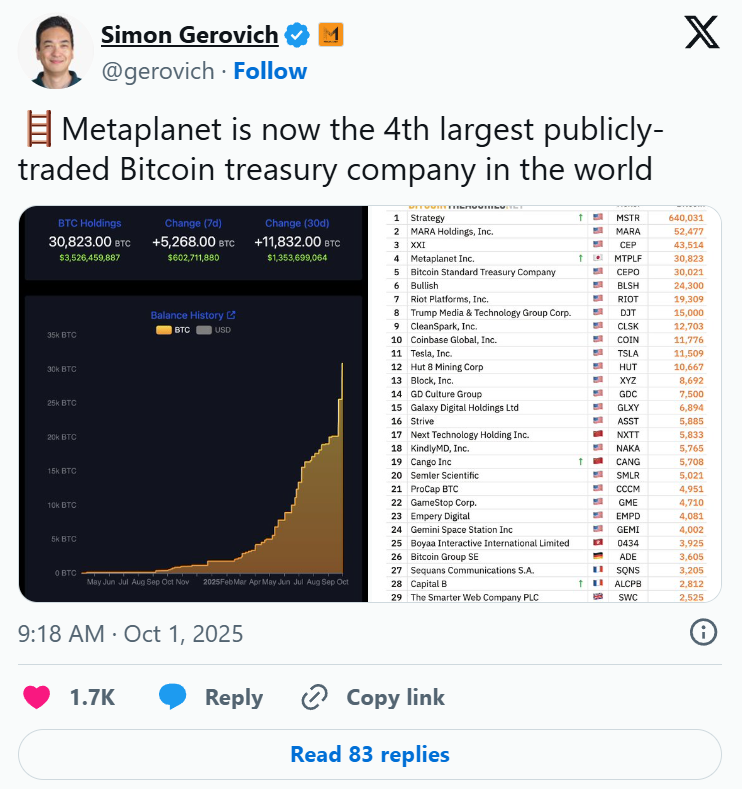The height and width of the screenshot is (789, 742).
Task: Click the orange Metaplanet affiliate badge
Action: pyautogui.click(x=331, y=36)
